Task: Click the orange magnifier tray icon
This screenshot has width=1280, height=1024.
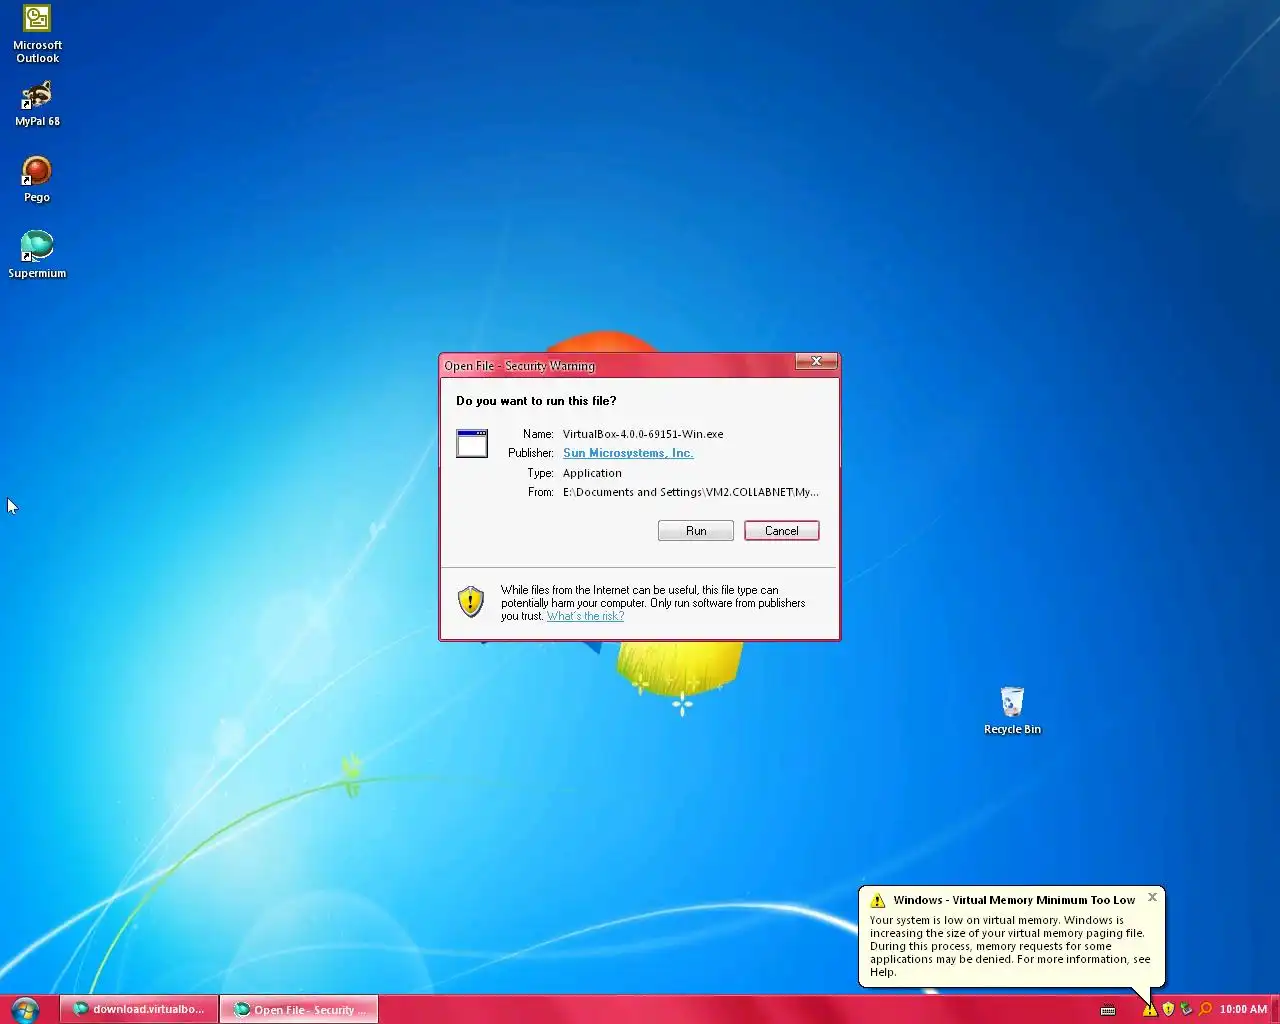Action: coord(1205,1010)
